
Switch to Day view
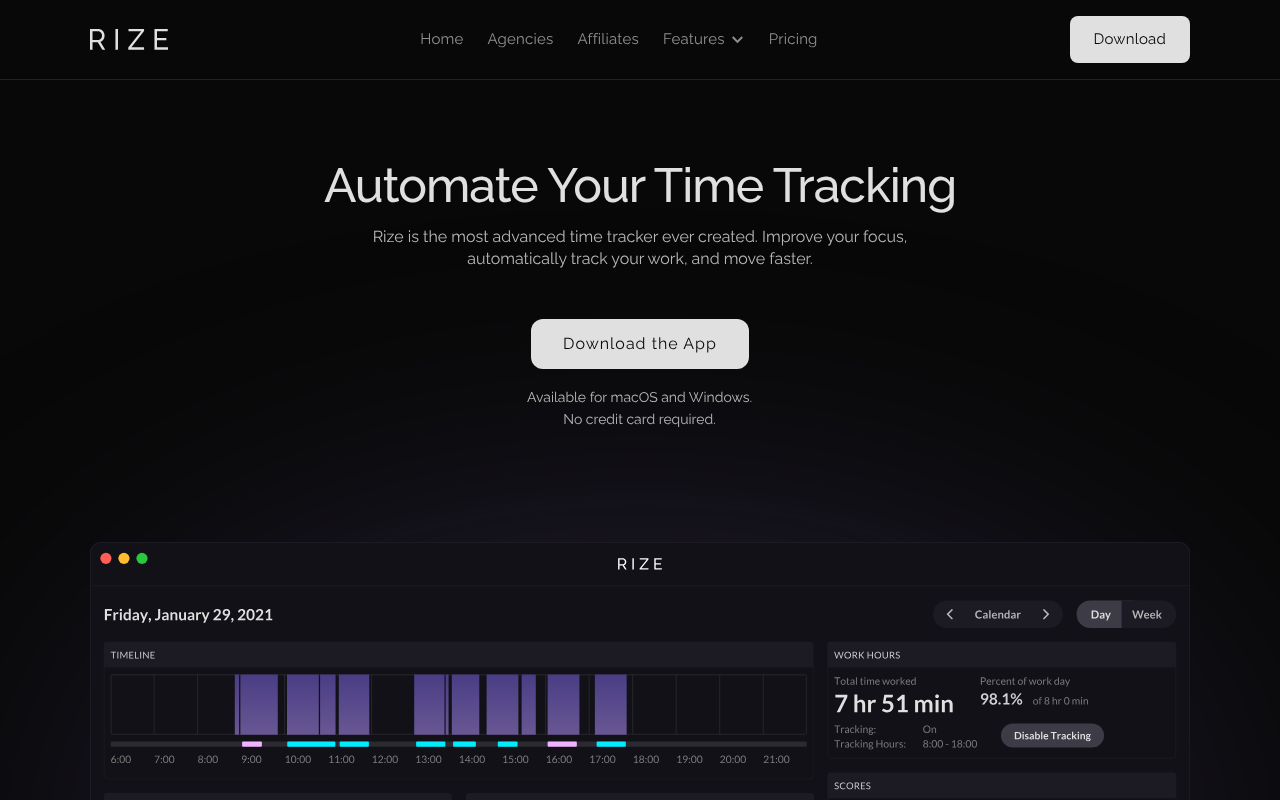[1100, 614]
